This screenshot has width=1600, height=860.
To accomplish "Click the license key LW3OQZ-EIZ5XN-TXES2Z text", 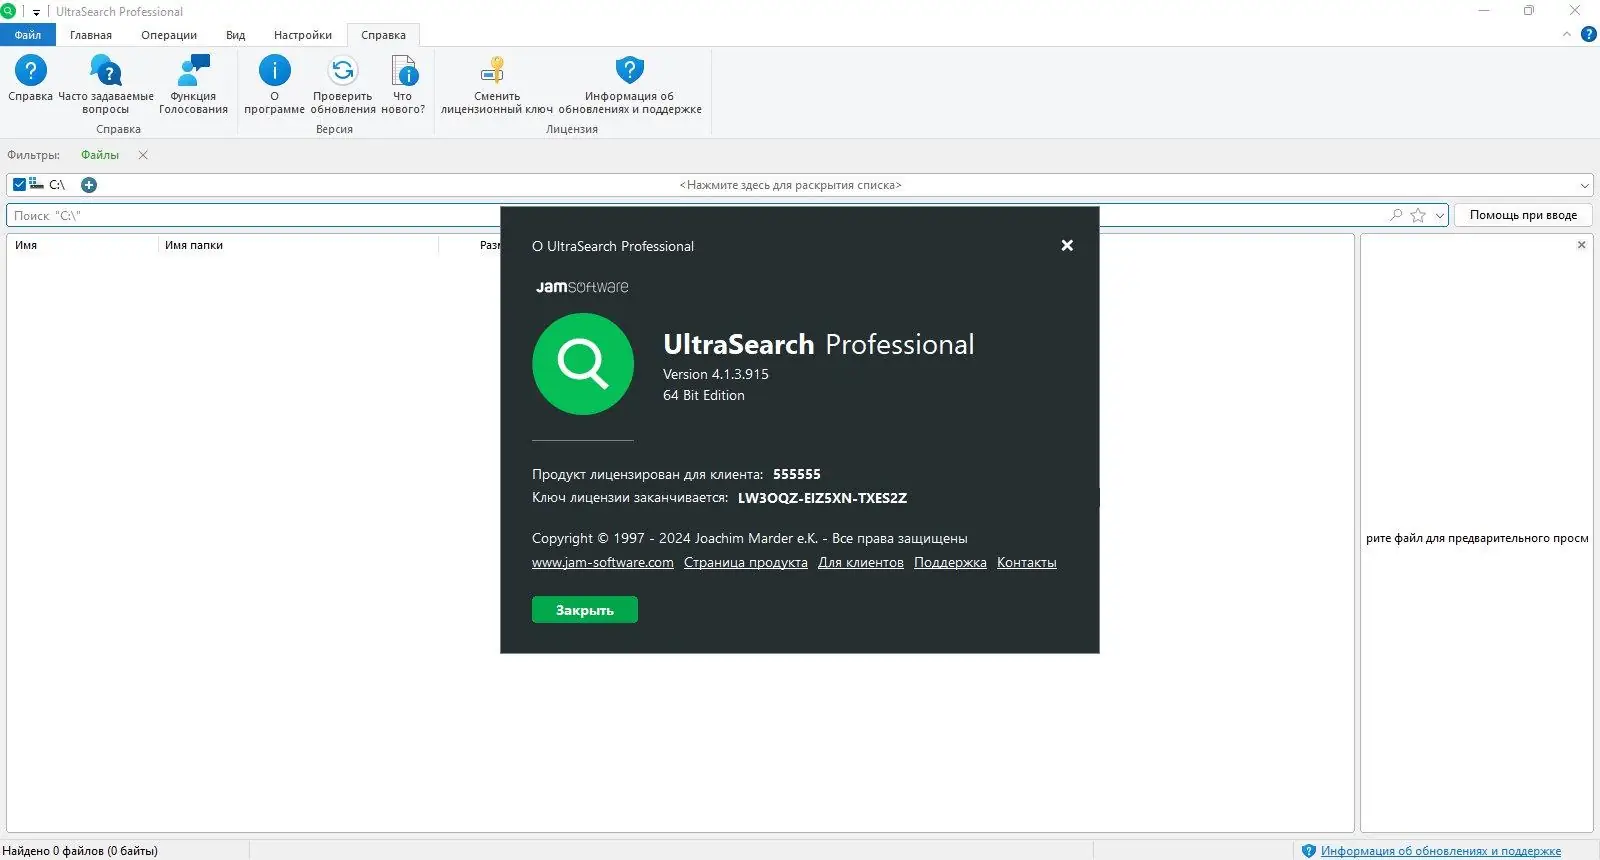I will tap(822, 498).
